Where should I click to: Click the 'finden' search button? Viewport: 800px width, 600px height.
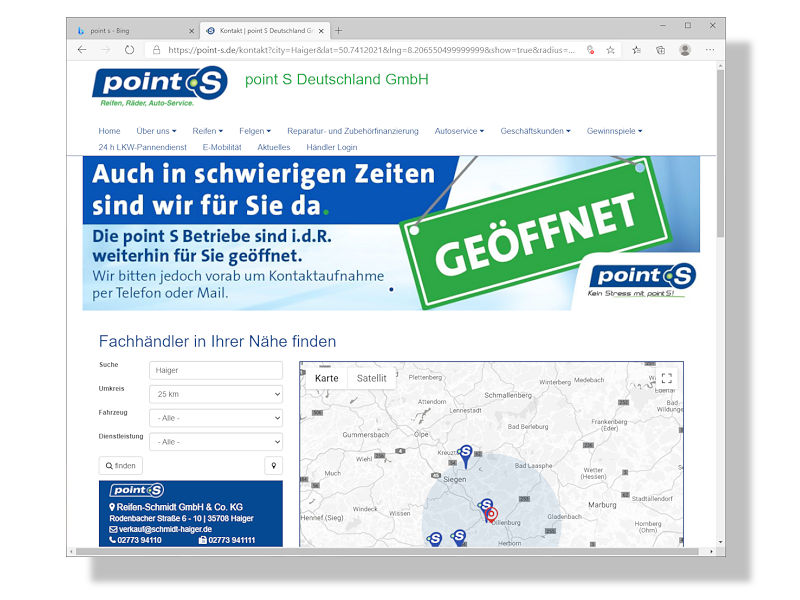(x=120, y=465)
